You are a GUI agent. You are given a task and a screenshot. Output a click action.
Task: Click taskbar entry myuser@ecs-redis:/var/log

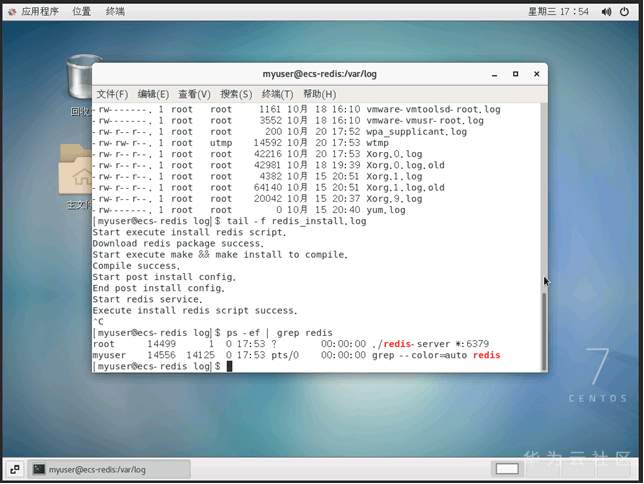(x=109, y=469)
